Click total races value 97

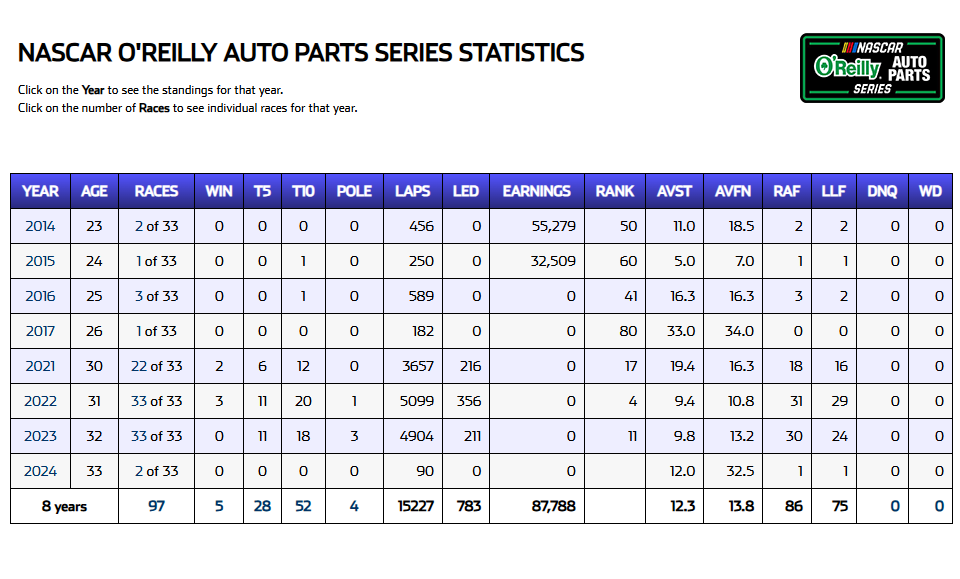[156, 506]
